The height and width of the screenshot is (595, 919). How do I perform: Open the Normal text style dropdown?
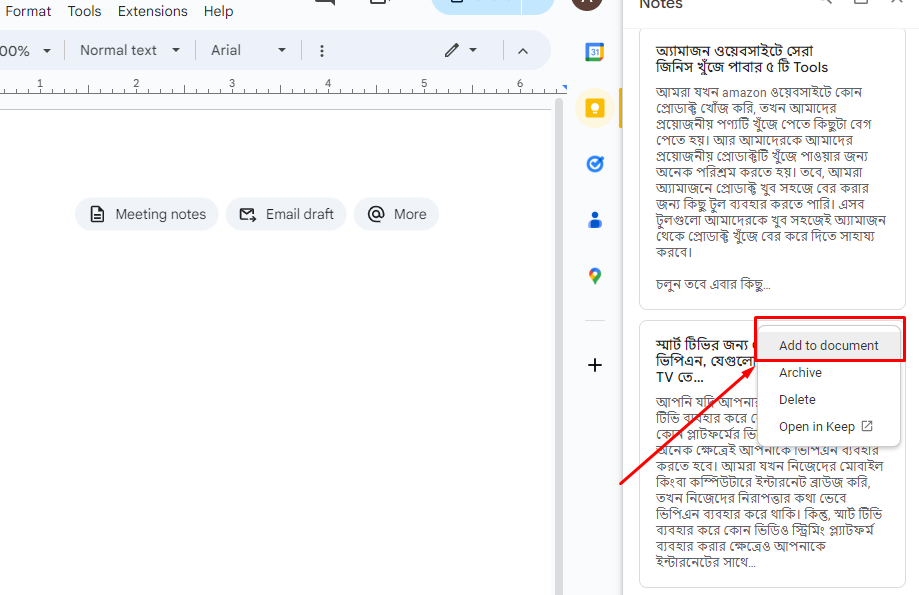click(130, 50)
